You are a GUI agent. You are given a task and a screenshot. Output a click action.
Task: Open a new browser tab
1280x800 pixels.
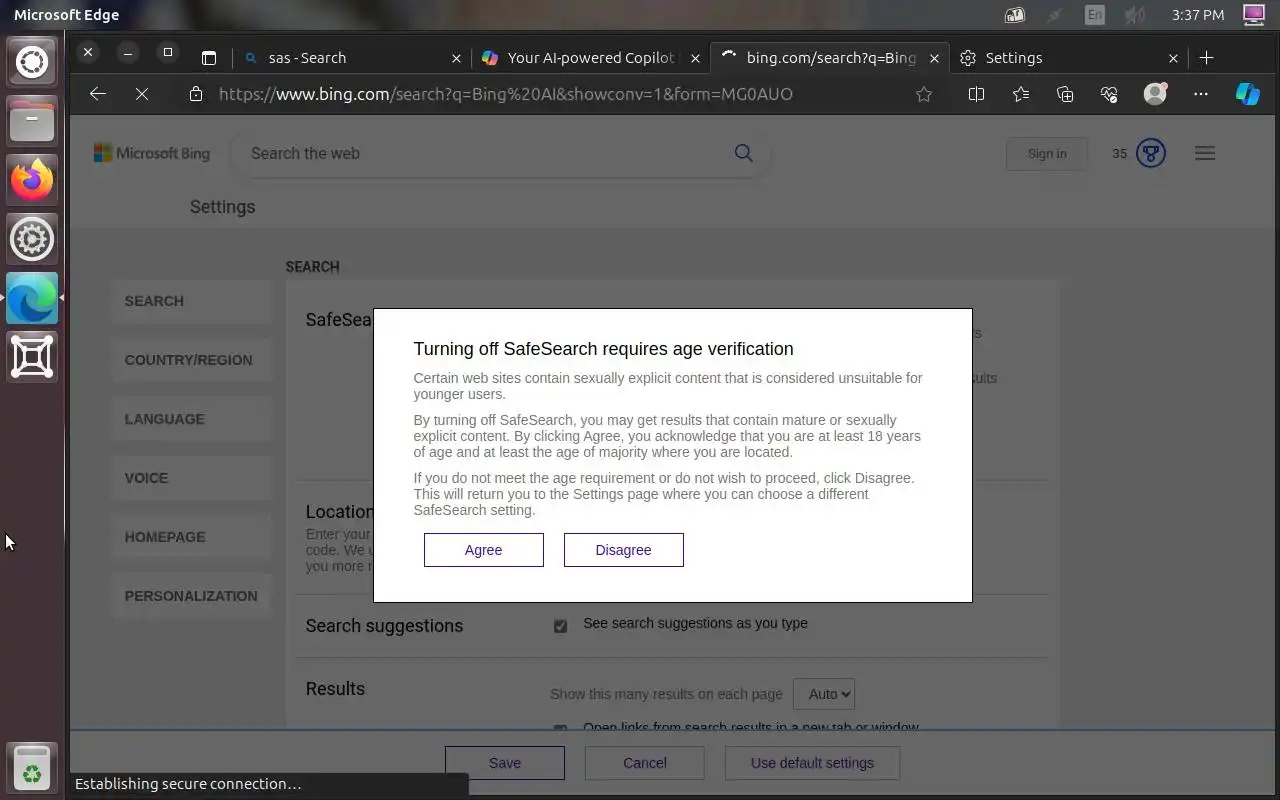click(1206, 57)
